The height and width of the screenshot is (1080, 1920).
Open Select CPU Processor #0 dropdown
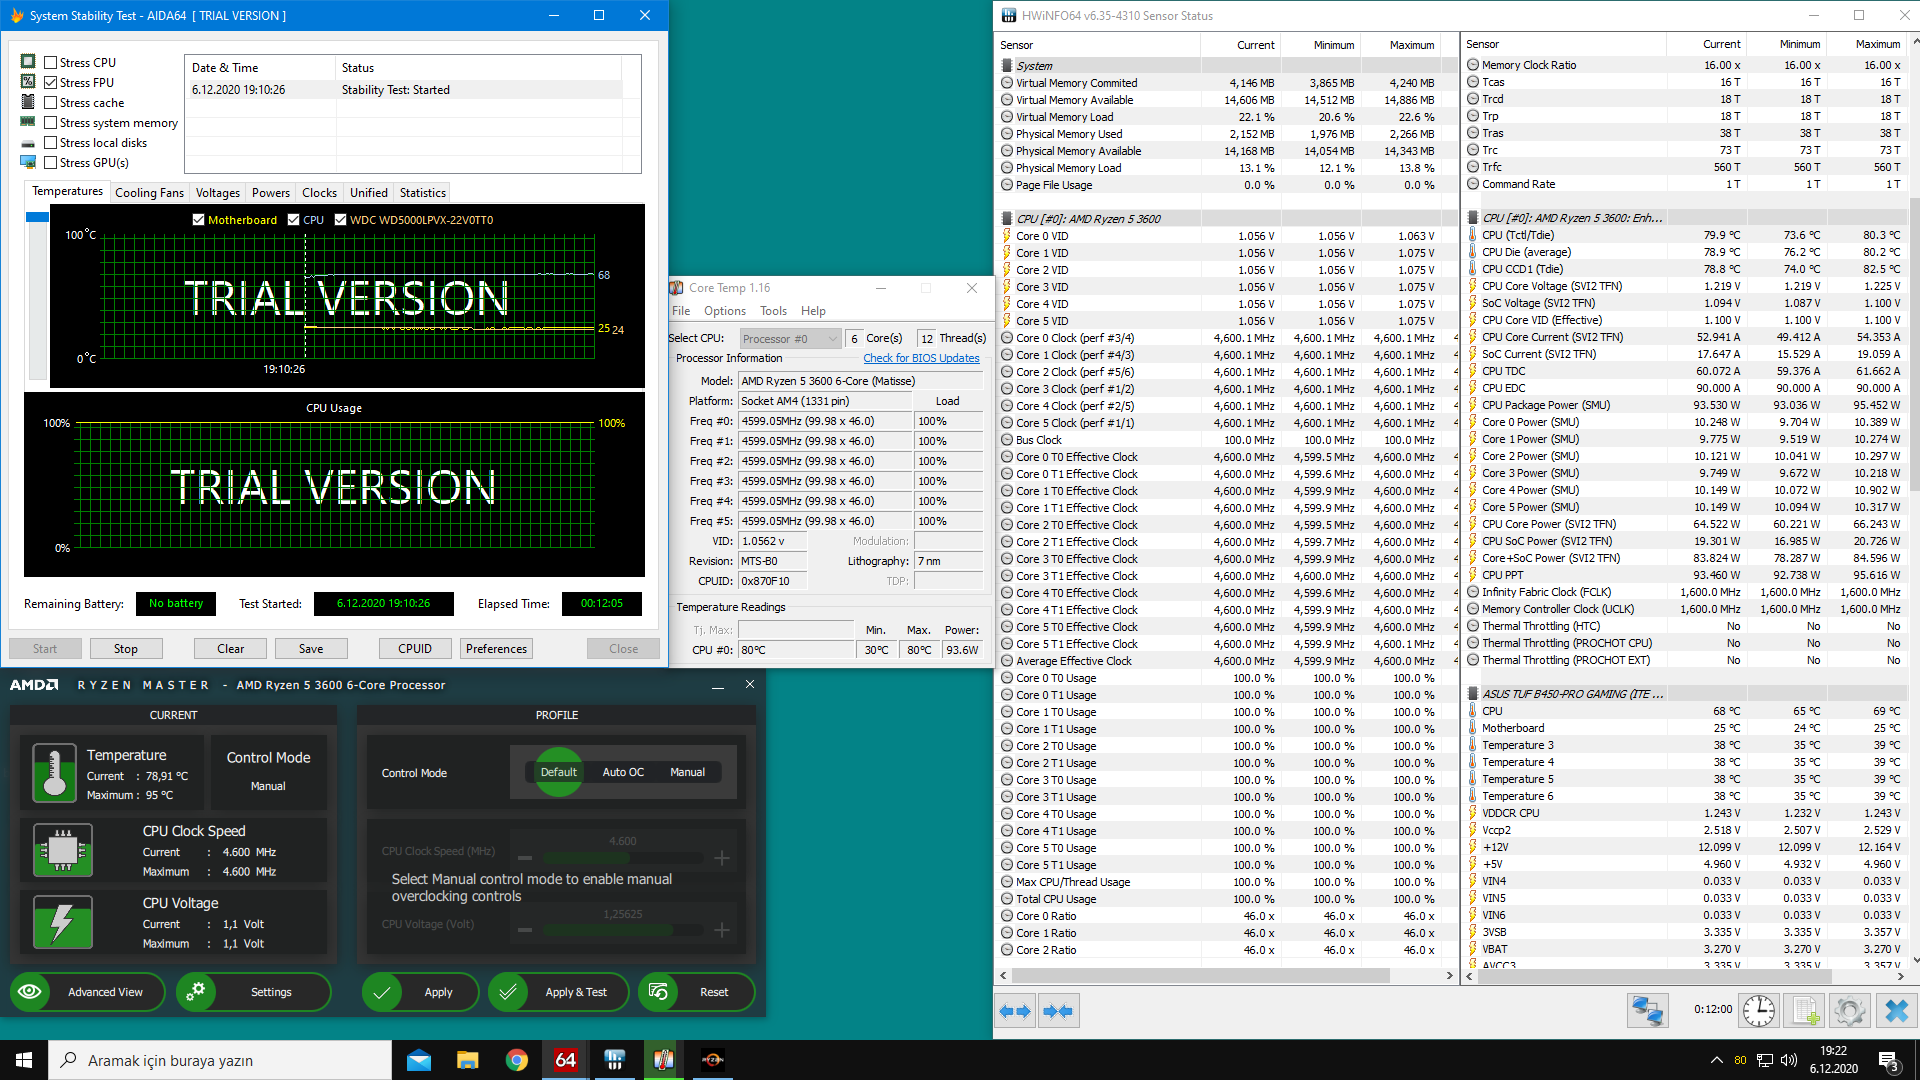(790, 339)
